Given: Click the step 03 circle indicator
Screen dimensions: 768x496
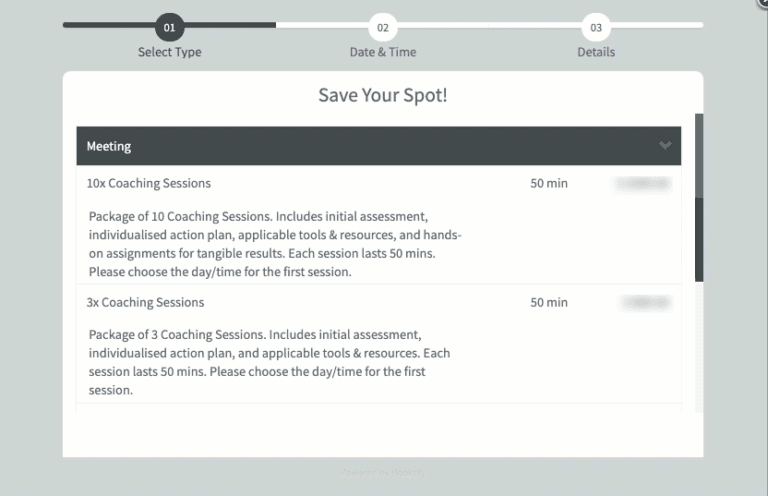Looking at the screenshot, I should (596, 27).
